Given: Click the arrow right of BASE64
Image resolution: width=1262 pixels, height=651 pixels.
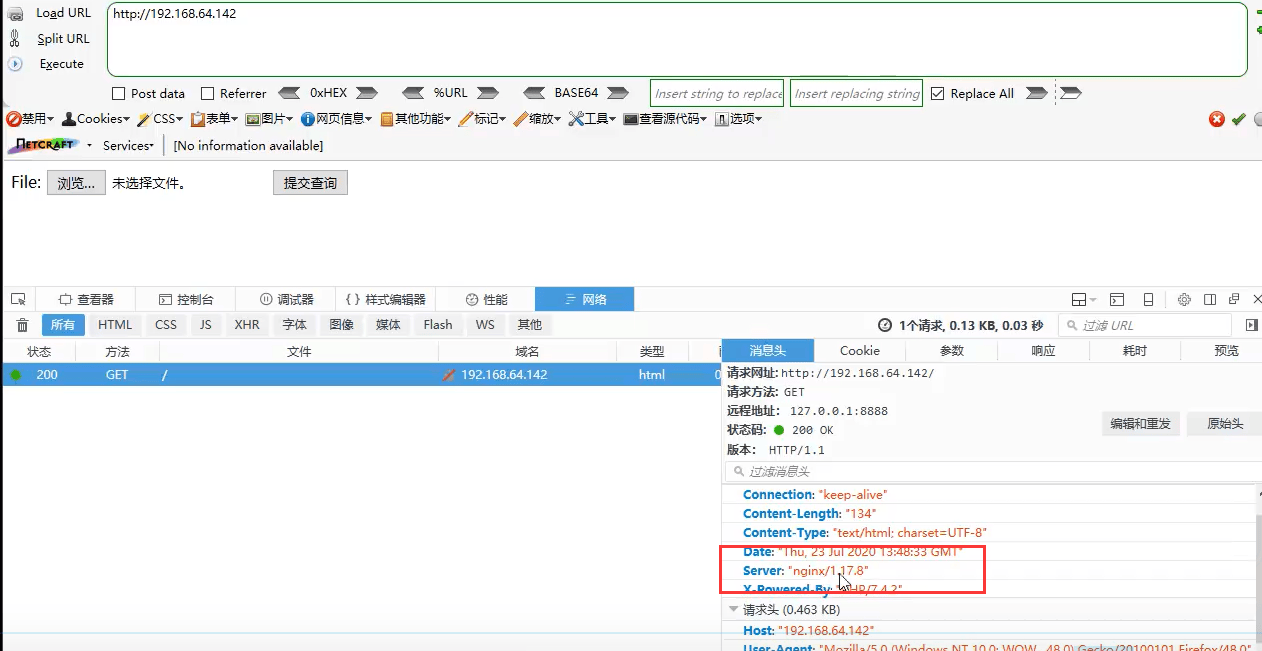Looking at the screenshot, I should tap(618, 93).
